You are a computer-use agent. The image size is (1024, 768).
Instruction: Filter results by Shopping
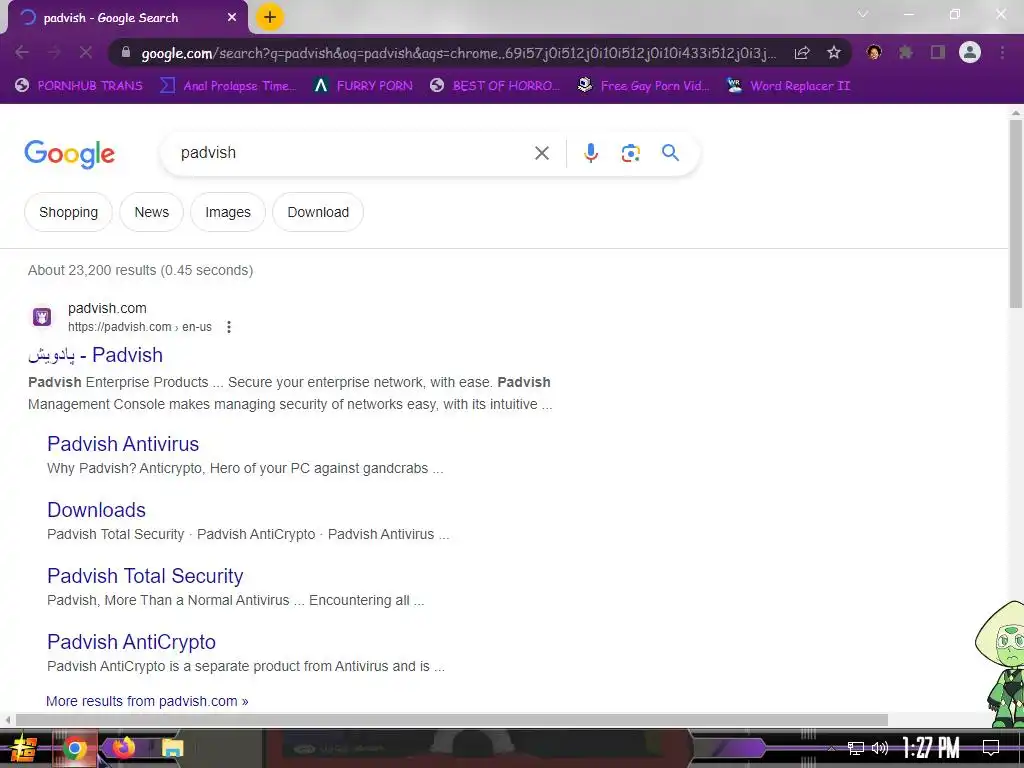click(x=69, y=212)
